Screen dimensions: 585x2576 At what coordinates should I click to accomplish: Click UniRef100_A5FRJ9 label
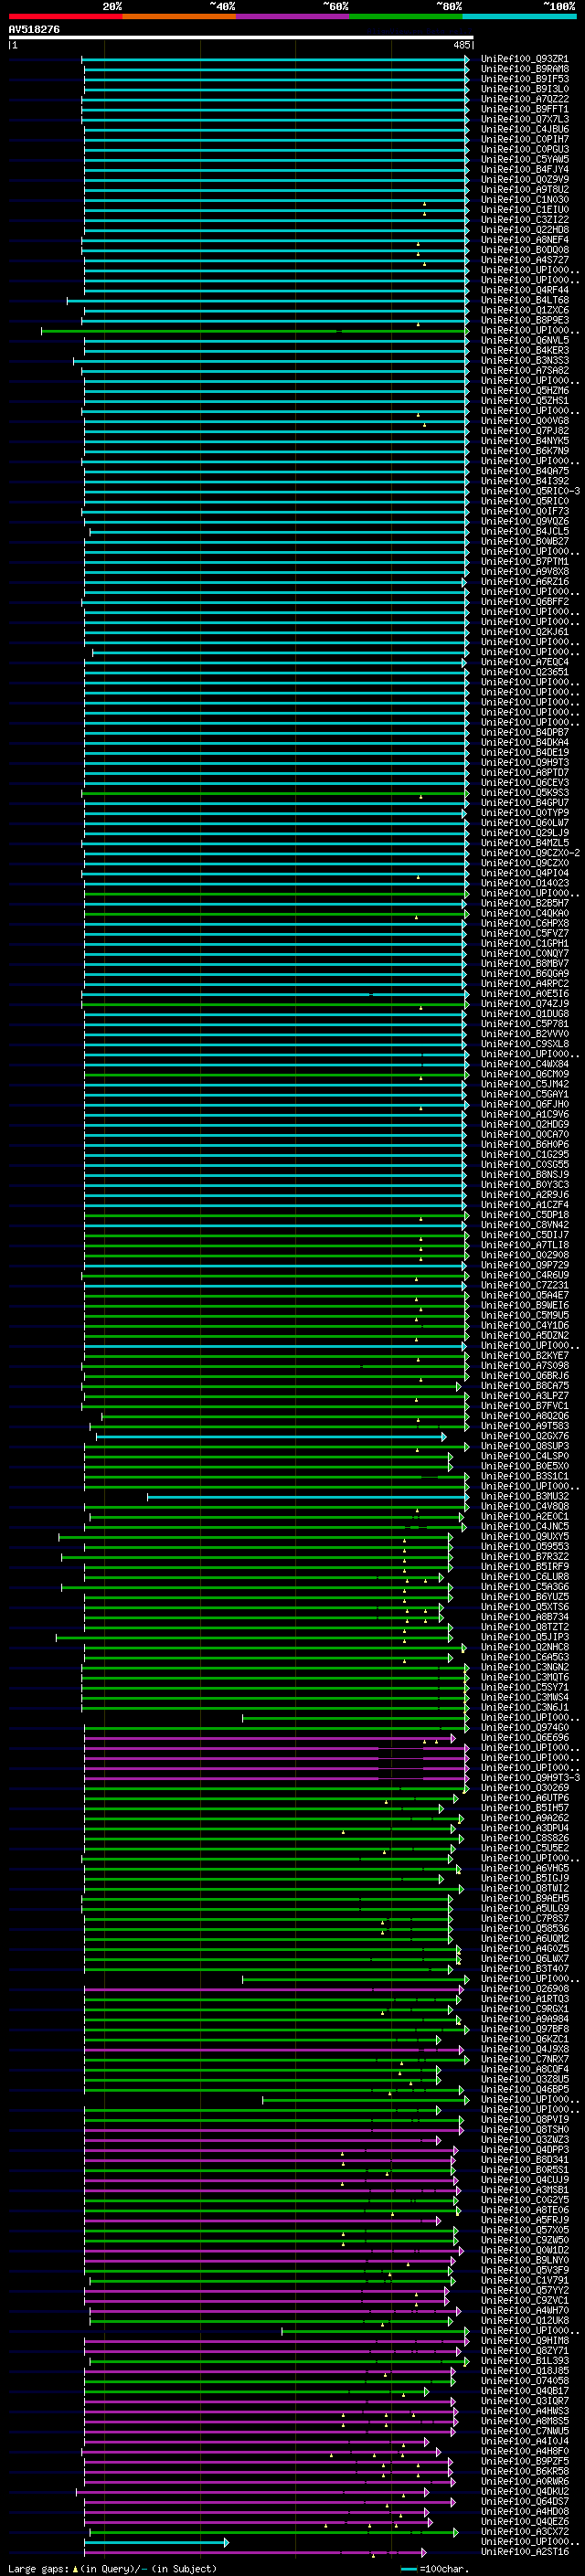click(x=524, y=2220)
